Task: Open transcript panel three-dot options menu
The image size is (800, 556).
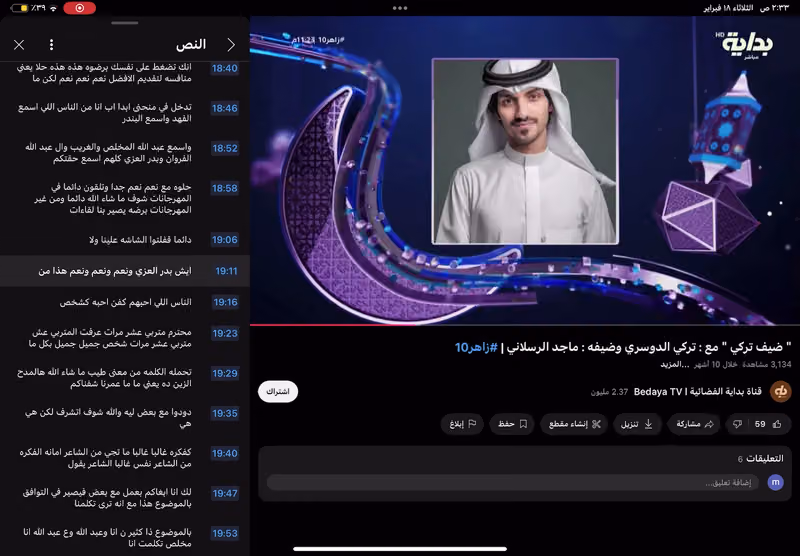Action: pos(51,45)
